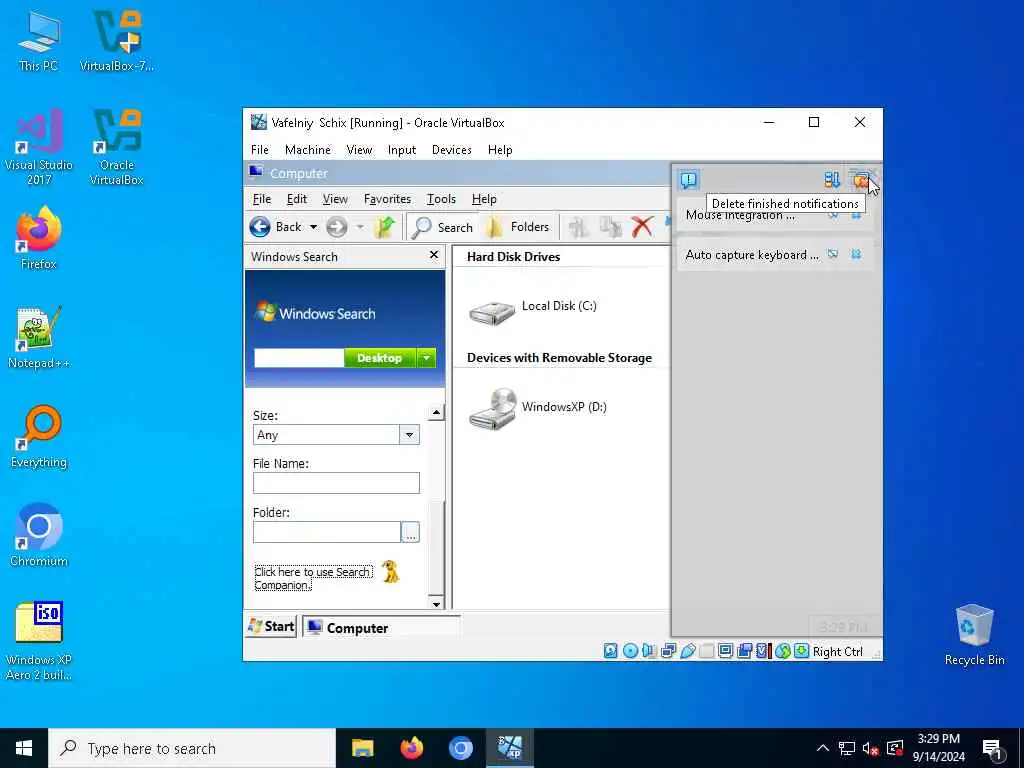Select Everything desktop shortcut
The height and width of the screenshot is (768, 1024).
coord(39,438)
